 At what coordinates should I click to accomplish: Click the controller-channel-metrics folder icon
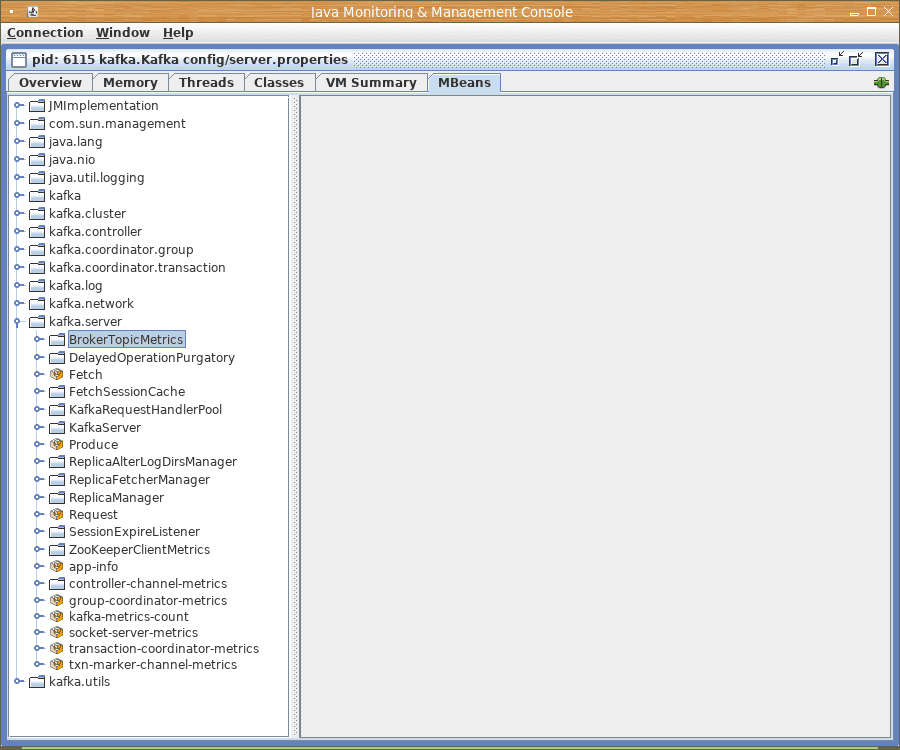[x=57, y=584]
